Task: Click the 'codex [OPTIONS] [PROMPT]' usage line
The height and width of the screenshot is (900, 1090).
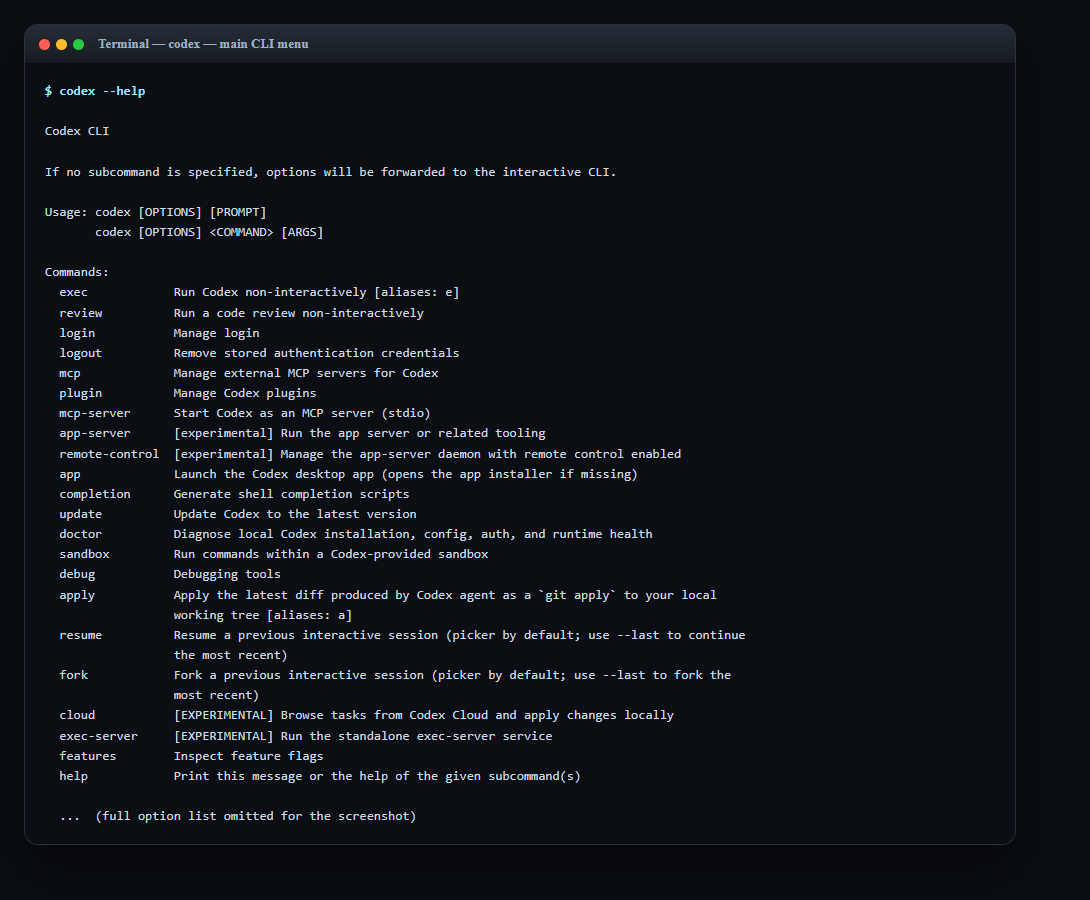Action: click(181, 212)
